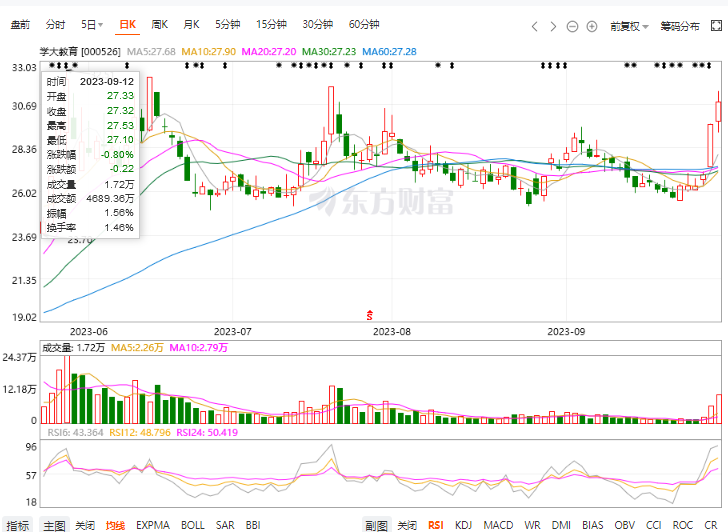Select DMI sub chart indicator
Viewport: 728px width, 532px height.
(561, 525)
